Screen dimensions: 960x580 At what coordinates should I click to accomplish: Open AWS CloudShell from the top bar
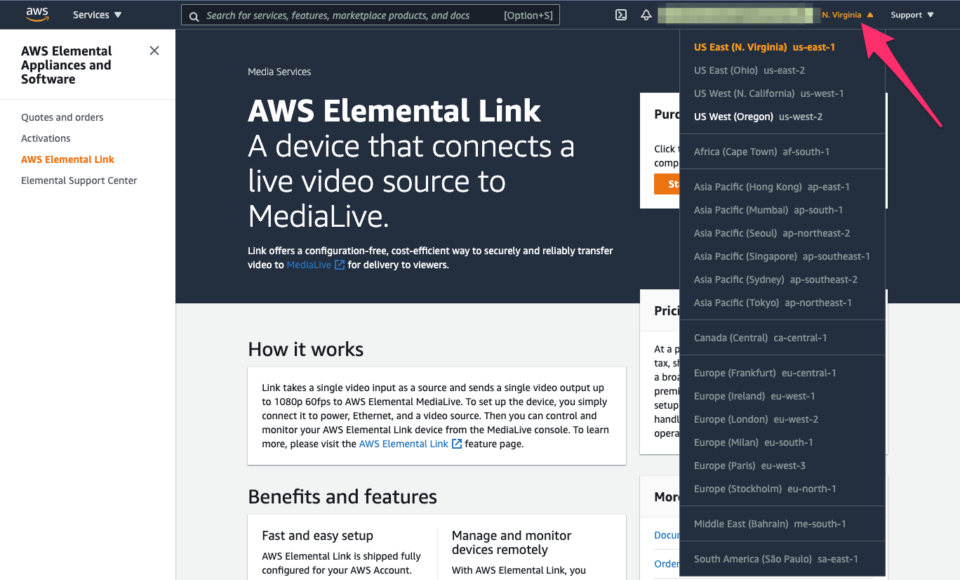tap(621, 14)
